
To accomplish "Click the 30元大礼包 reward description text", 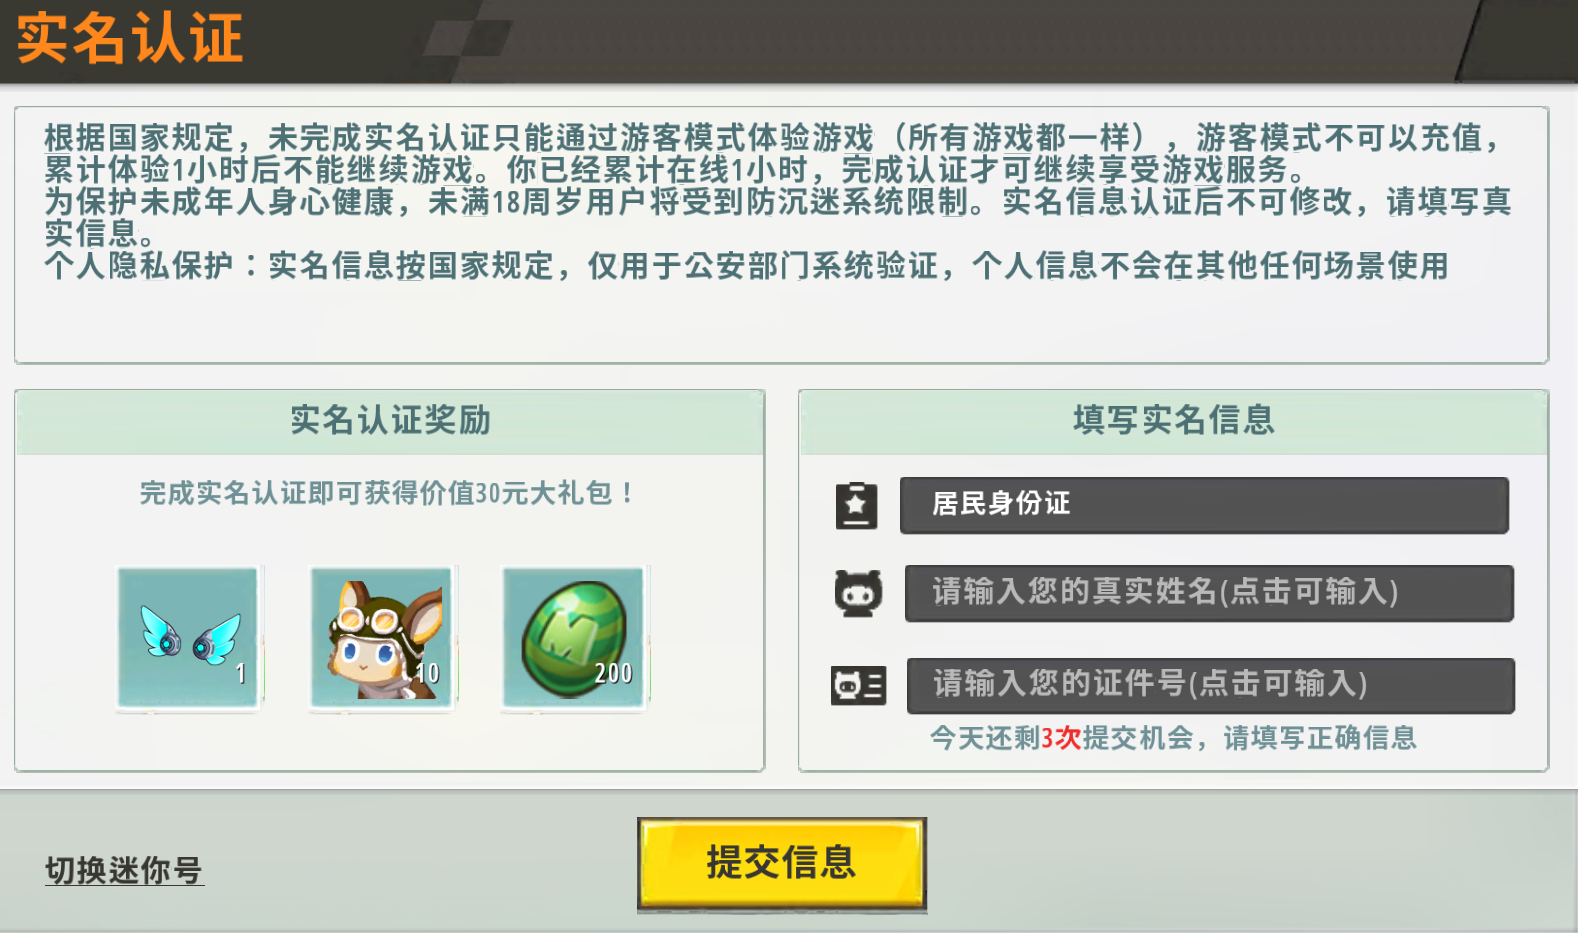I will [x=386, y=493].
